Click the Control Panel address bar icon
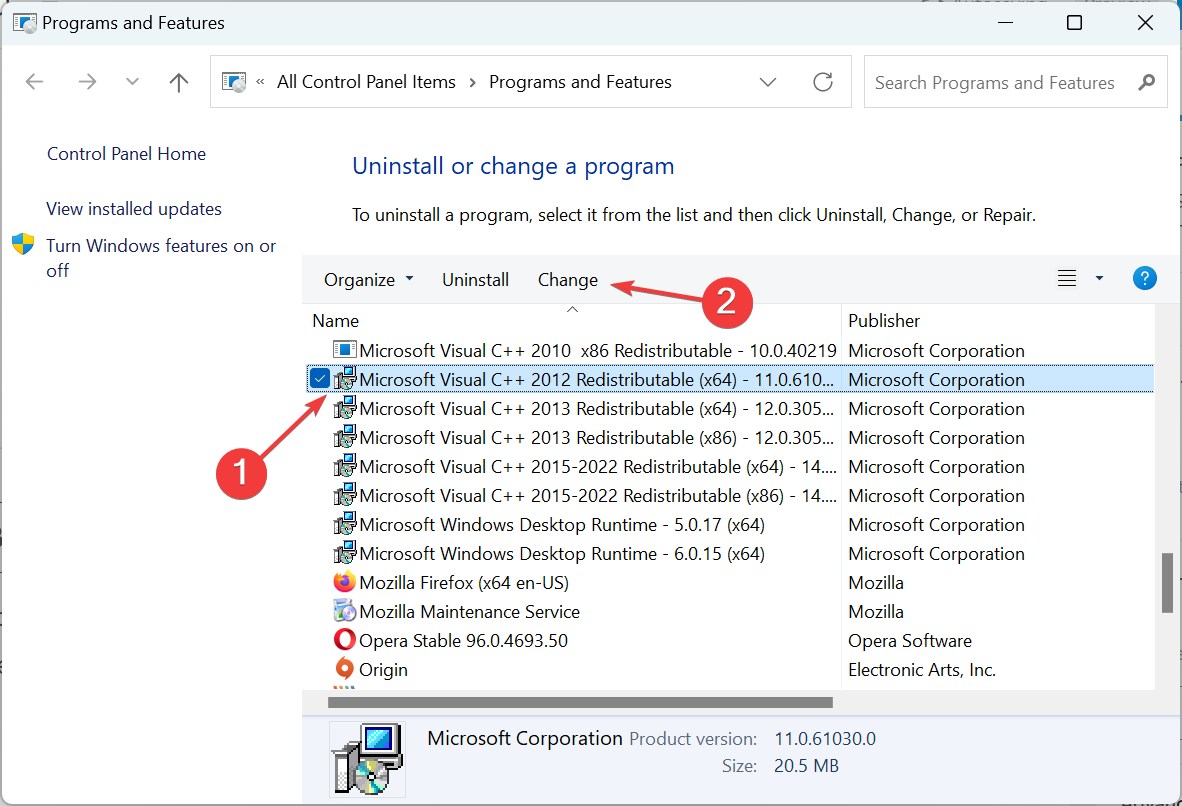 coord(234,81)
